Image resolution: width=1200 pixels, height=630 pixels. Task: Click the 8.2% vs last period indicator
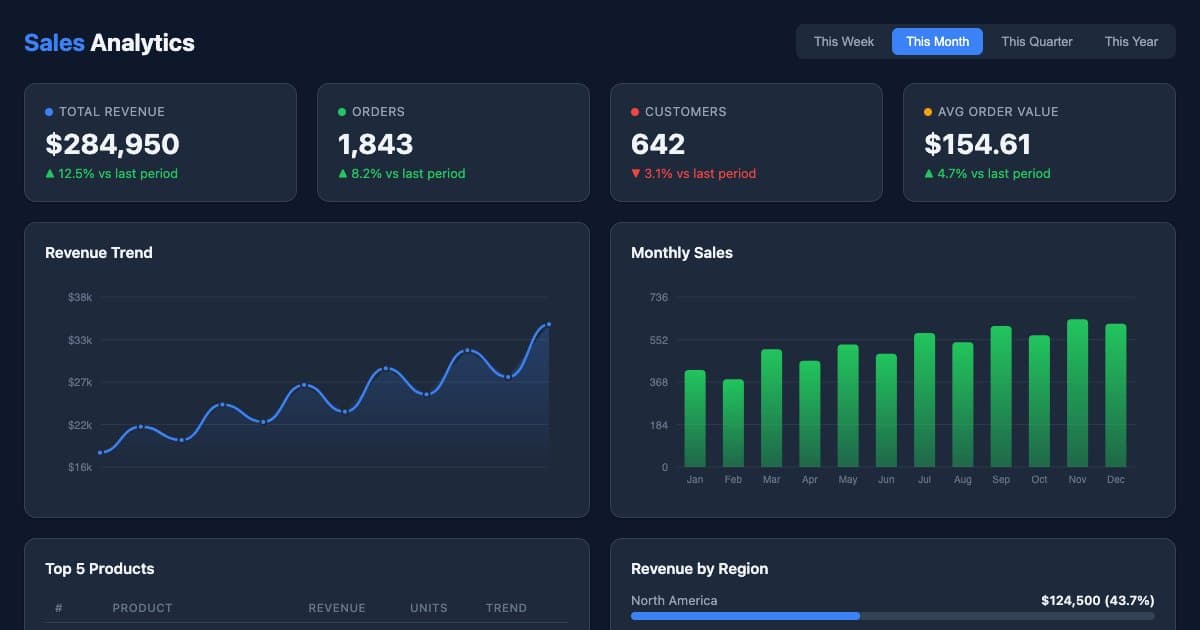401,173
